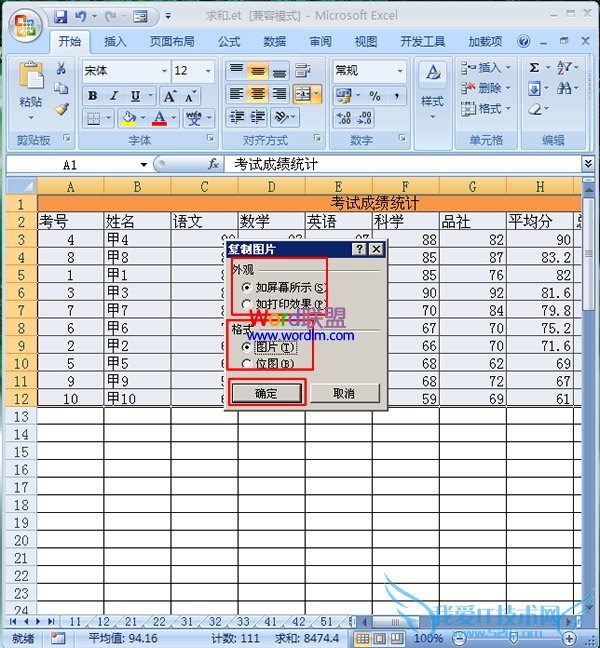Insert AutoSum with sigma icon
This screenshot has height=648, width=600.
click(534, 68)
